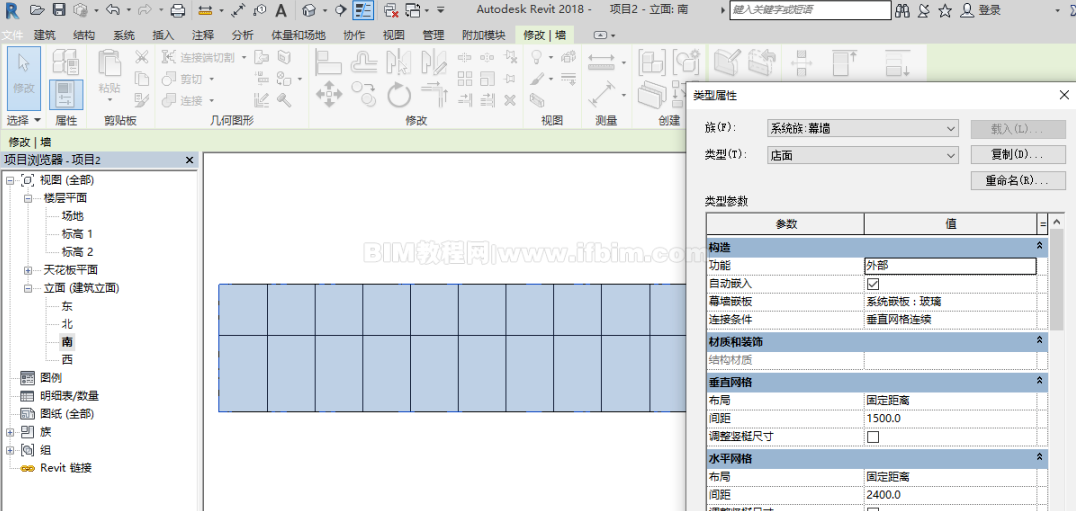Screen dimensions: 1076x511
Task: Click the 功能 value field showing 外部
Action: tap(950, 265)
